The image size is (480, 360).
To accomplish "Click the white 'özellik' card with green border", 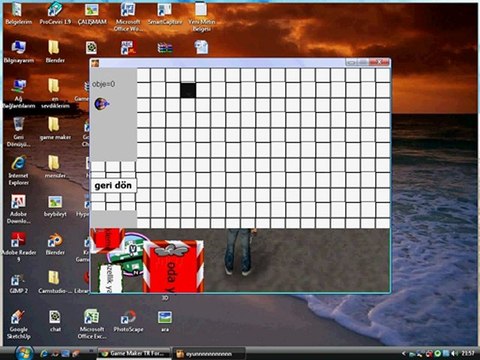I will (x=110, y=278).
